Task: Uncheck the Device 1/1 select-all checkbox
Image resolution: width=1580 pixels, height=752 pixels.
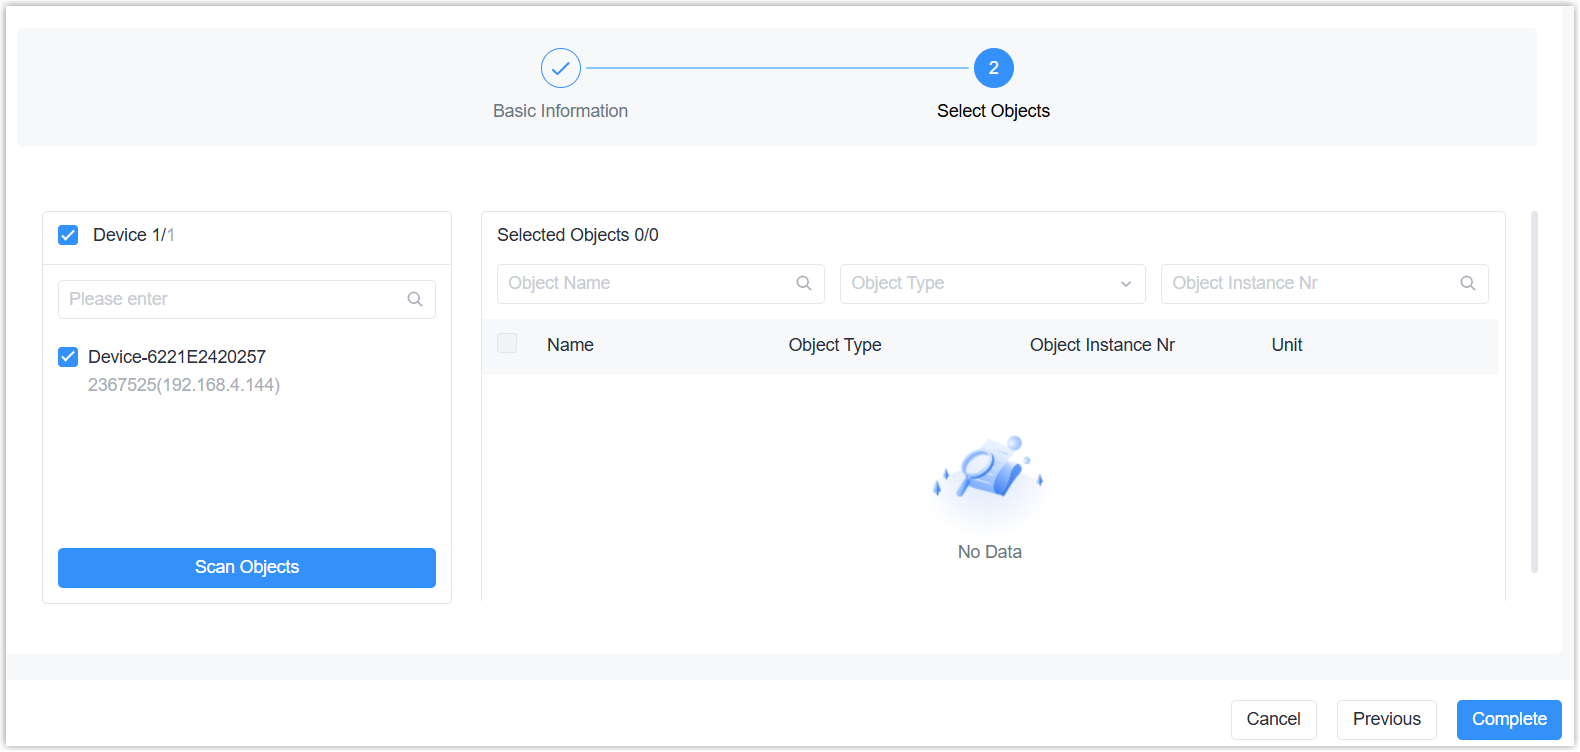Action: [x=68, y=235]
